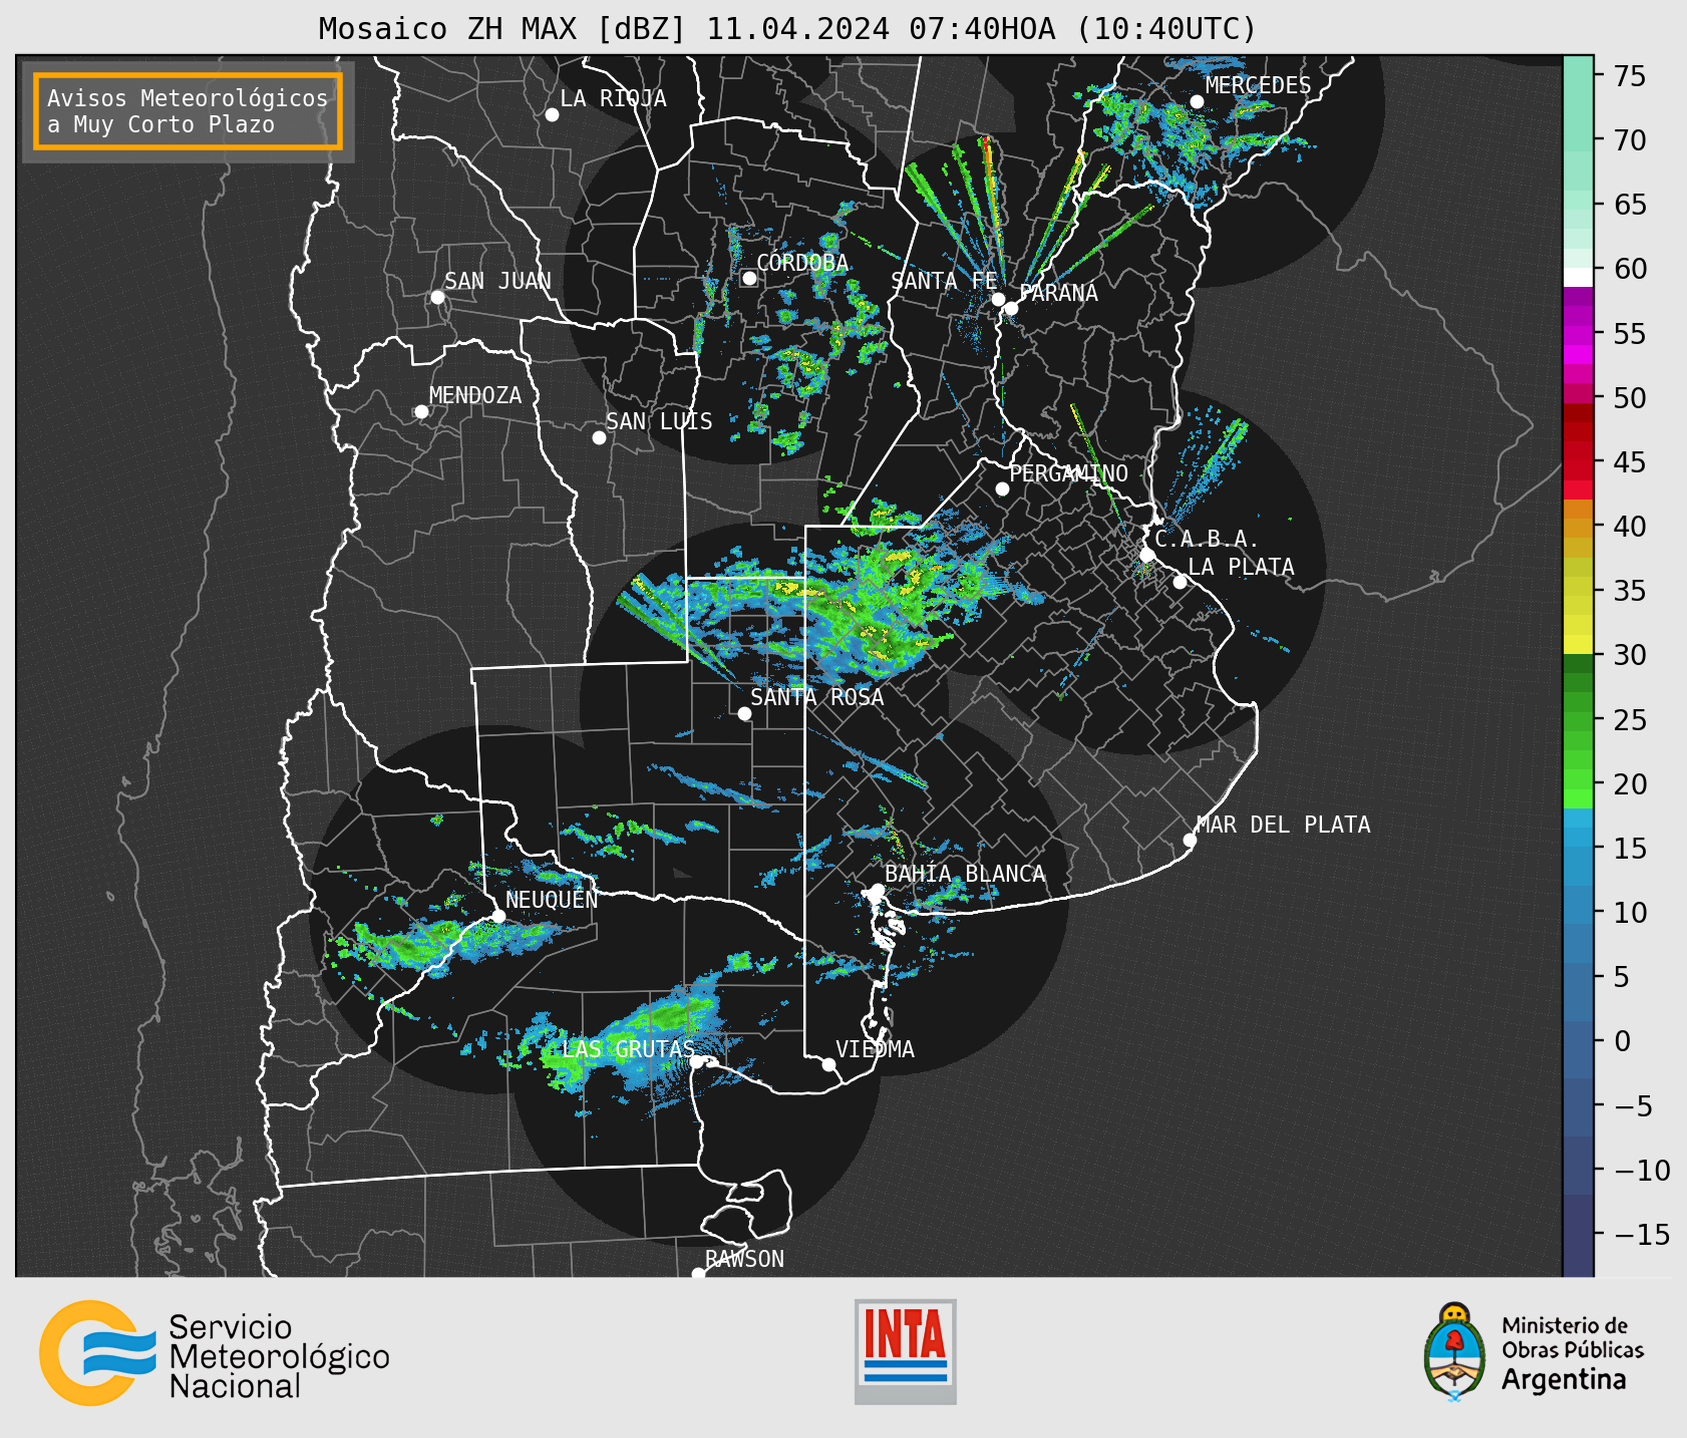Click the SANTA ROSA label
This screenshot has width=1687, height=1438.
tap(817, 697)
